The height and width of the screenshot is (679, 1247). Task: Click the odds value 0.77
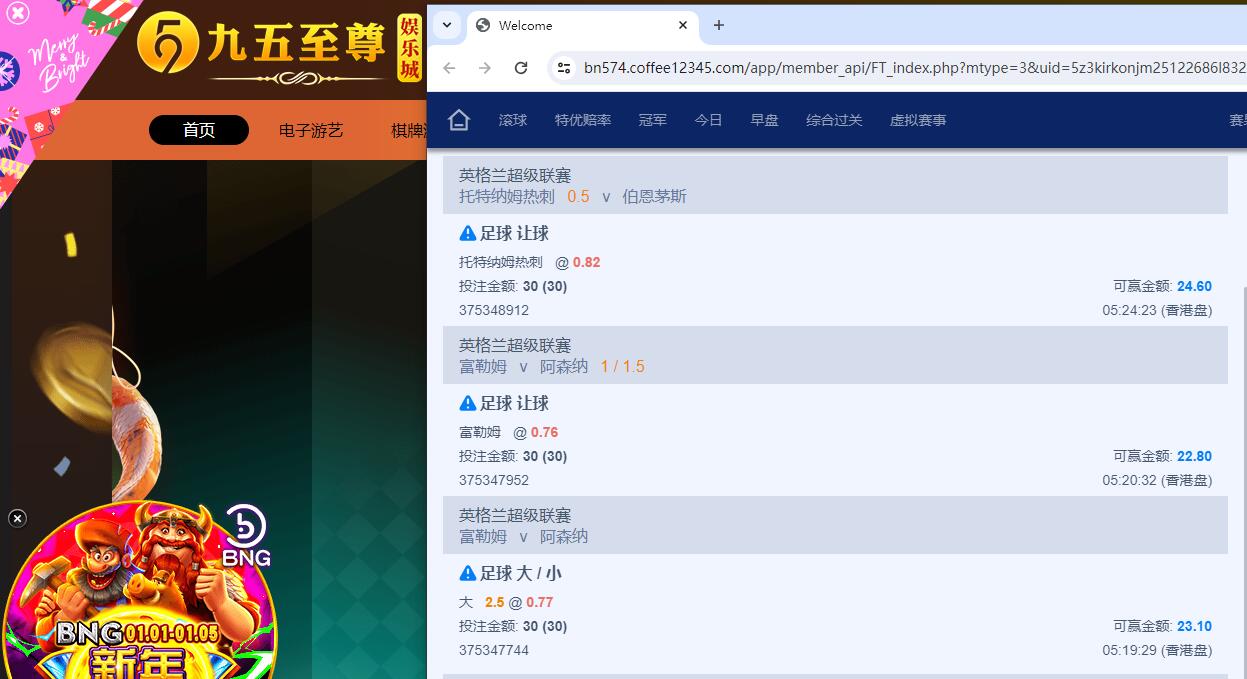click(540, 602)
